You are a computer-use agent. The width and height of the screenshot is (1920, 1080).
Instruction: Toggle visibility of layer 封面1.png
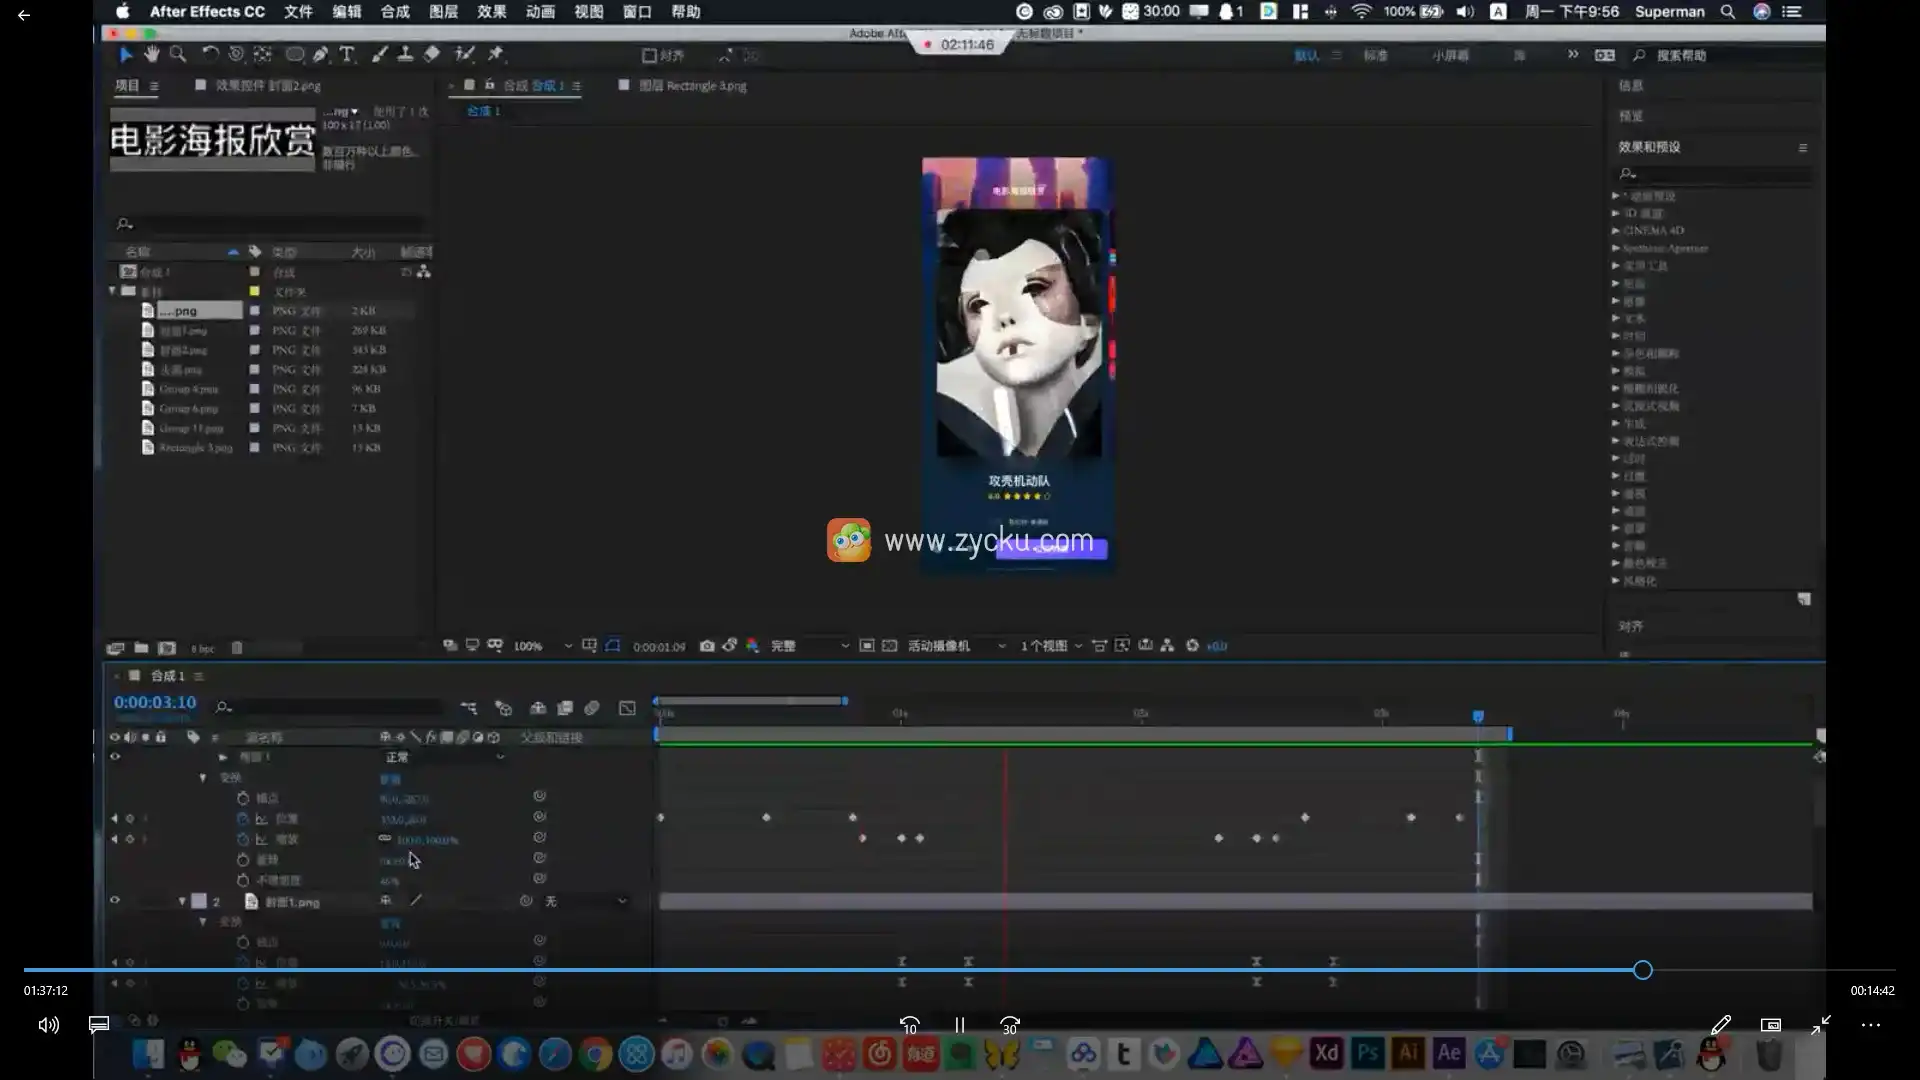click(x=115, y=901)
